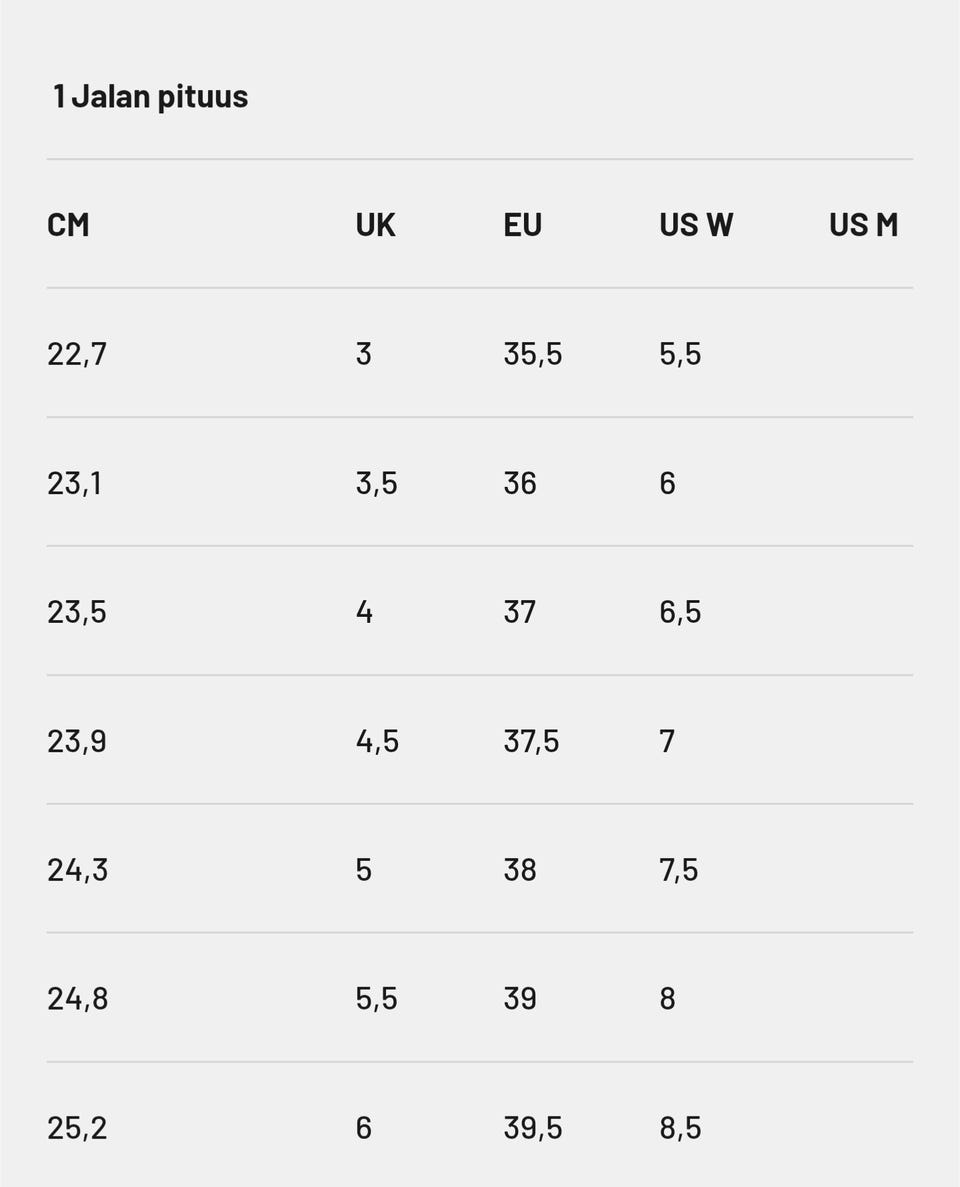The height and width of the screenshot is (1187, 960).
Task: Select US W size 8,5 cell
Action: click(x=680, y=1128)
